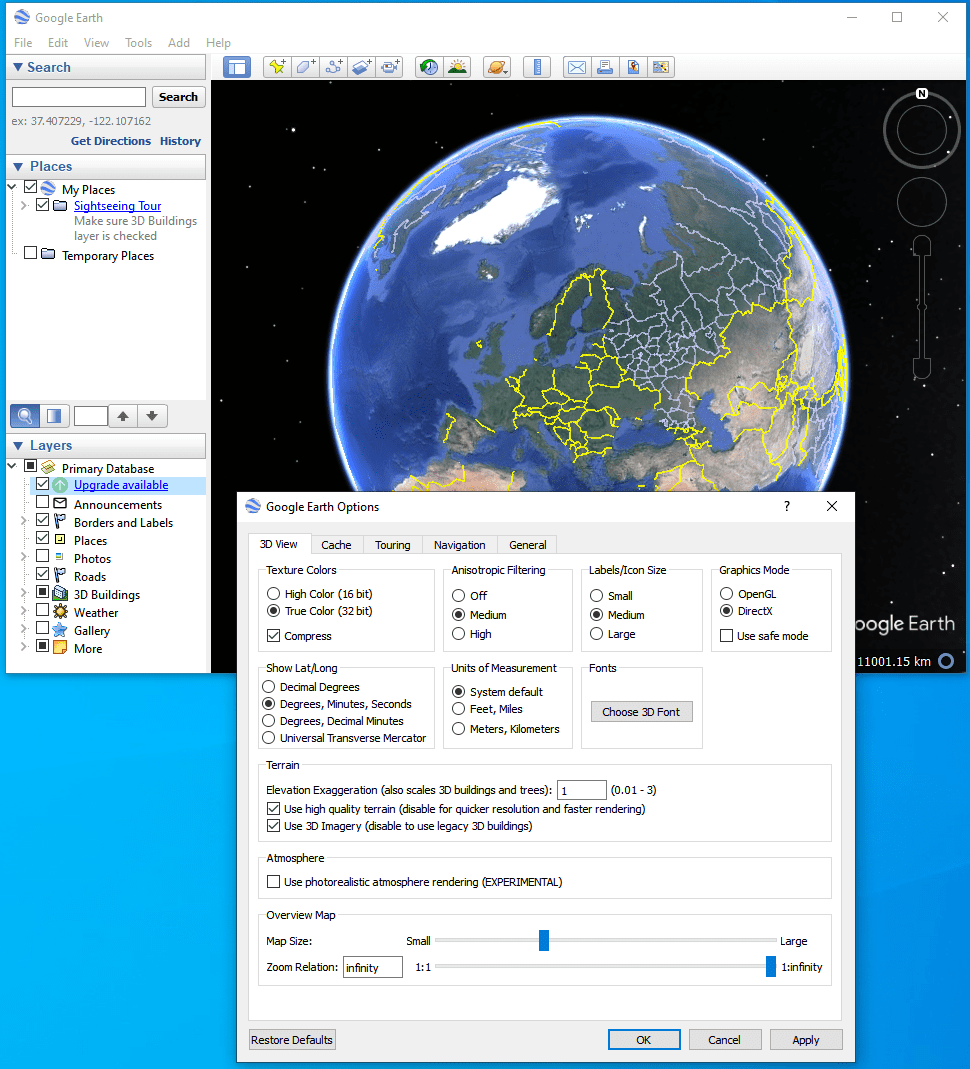
Task: Collapse the Primary Database tree
Action: [12, 466]
